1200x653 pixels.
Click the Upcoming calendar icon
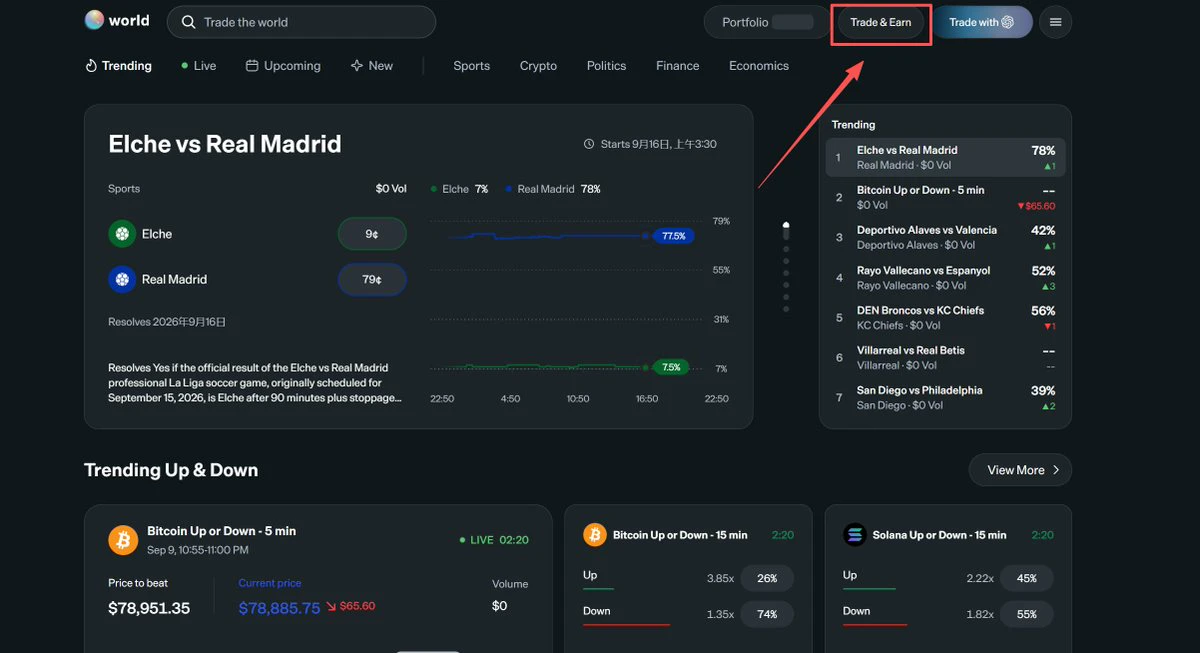tap(252, 66)
